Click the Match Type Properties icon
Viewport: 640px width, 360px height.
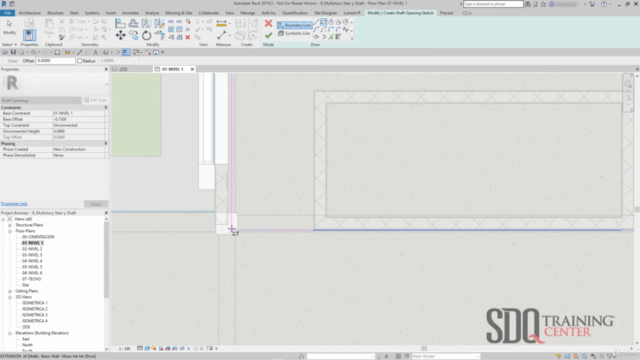(62, 38)
